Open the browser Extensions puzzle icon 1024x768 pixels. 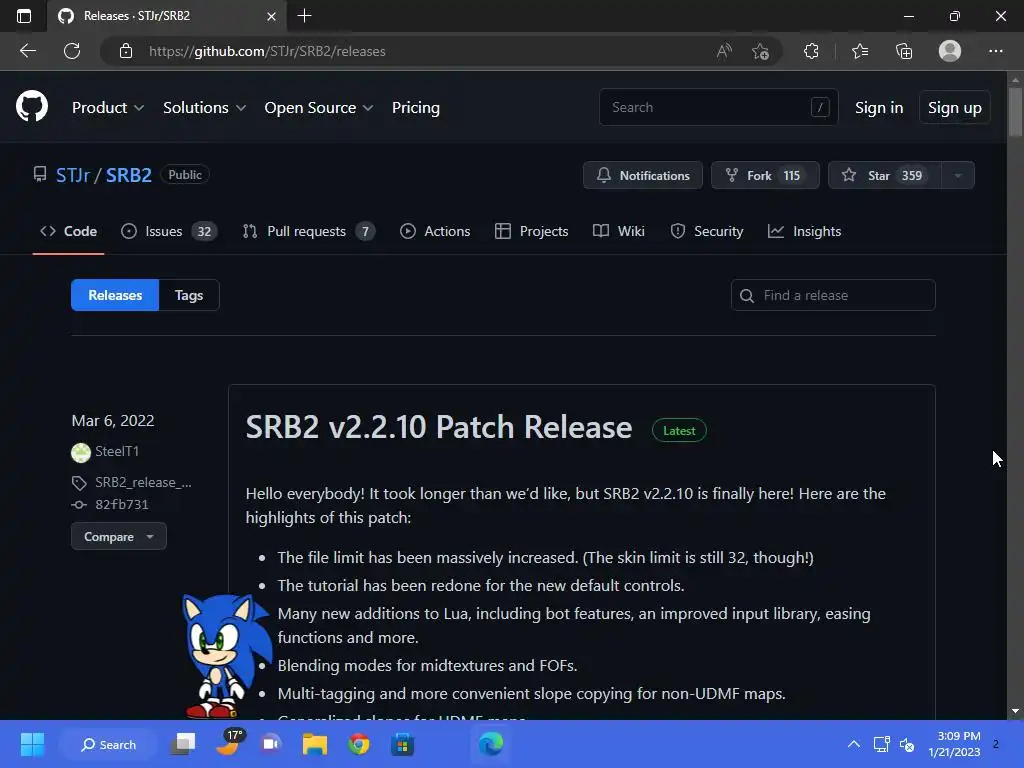(811, 51)
